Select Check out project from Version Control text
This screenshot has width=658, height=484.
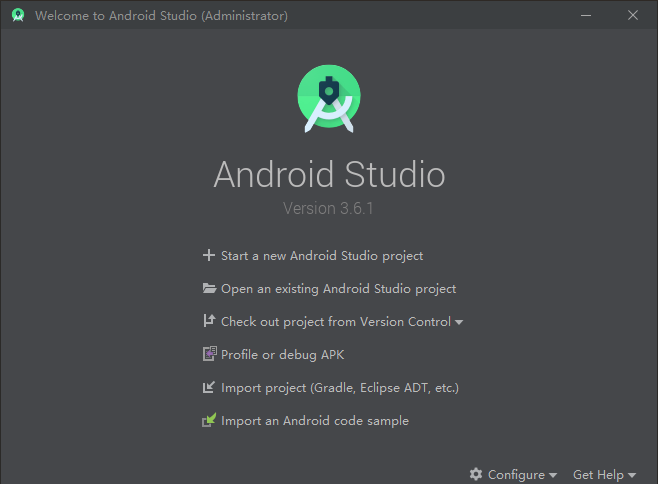tap(336, 322)
